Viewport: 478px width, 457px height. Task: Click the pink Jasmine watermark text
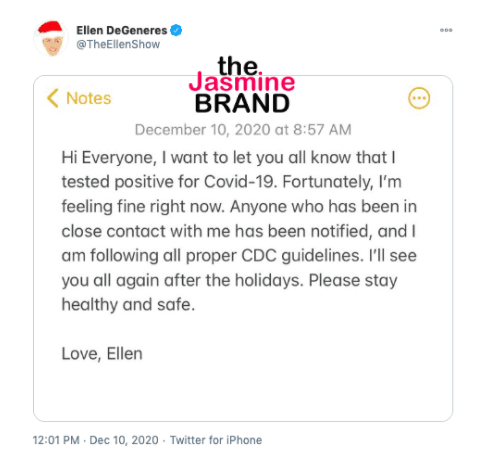[242, 82]
